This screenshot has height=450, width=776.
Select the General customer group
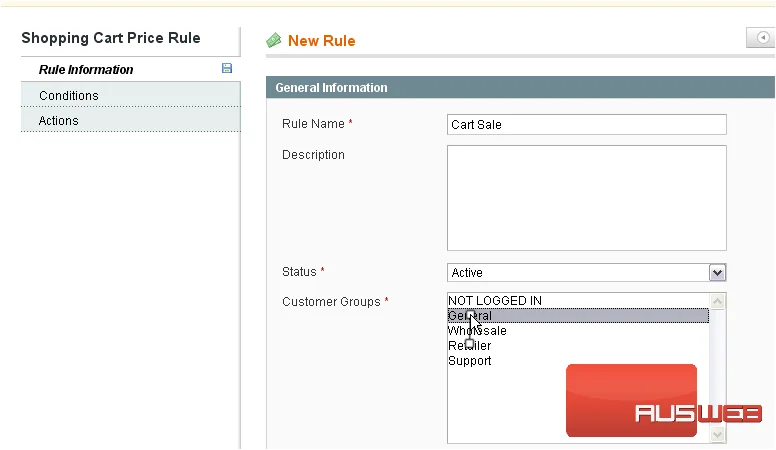(x=578, y=315)
